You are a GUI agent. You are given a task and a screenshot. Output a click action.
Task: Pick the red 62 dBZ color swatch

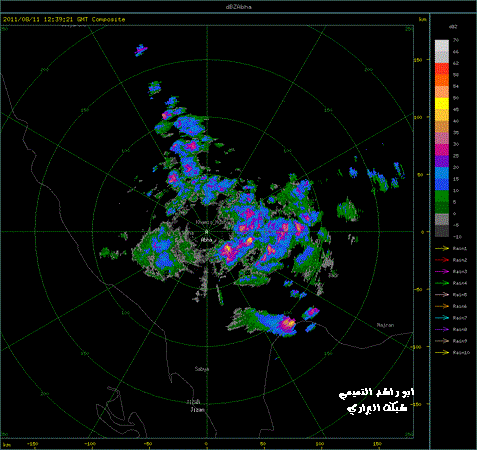(442, 69)
